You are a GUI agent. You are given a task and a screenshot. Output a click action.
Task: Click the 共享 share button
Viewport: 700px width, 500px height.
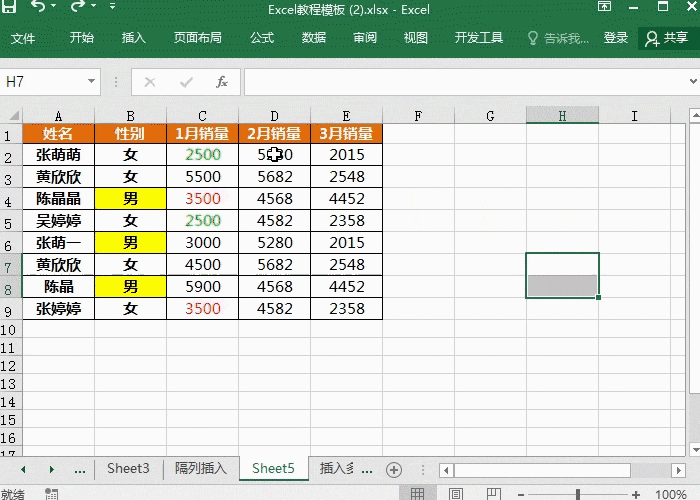click(667, 38)
